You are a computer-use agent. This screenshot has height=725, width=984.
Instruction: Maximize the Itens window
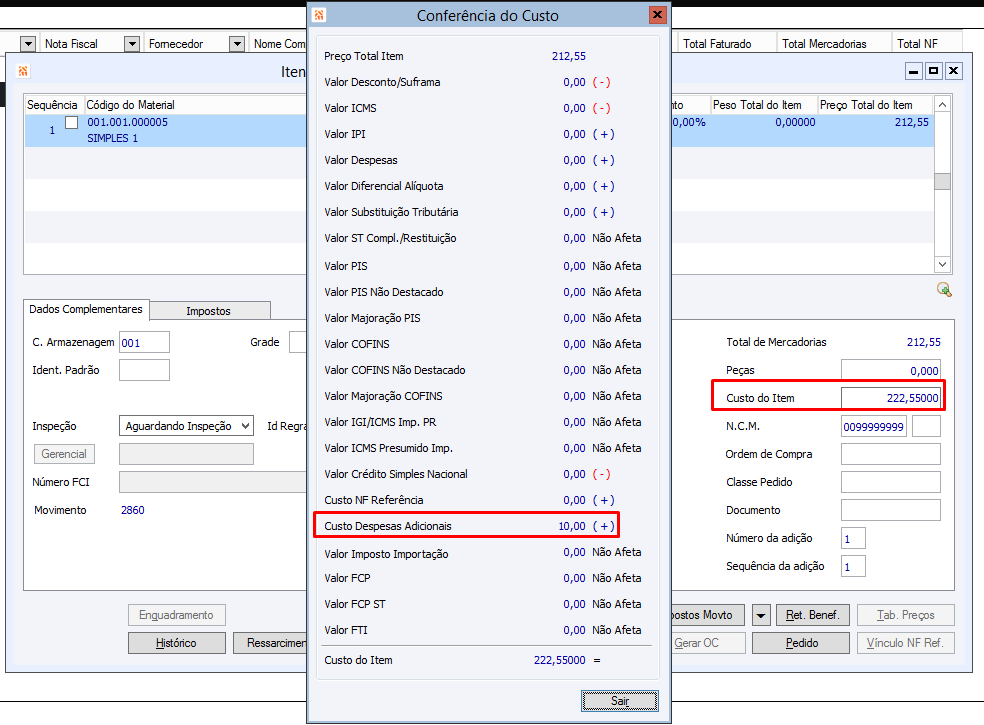click(933, 71)
